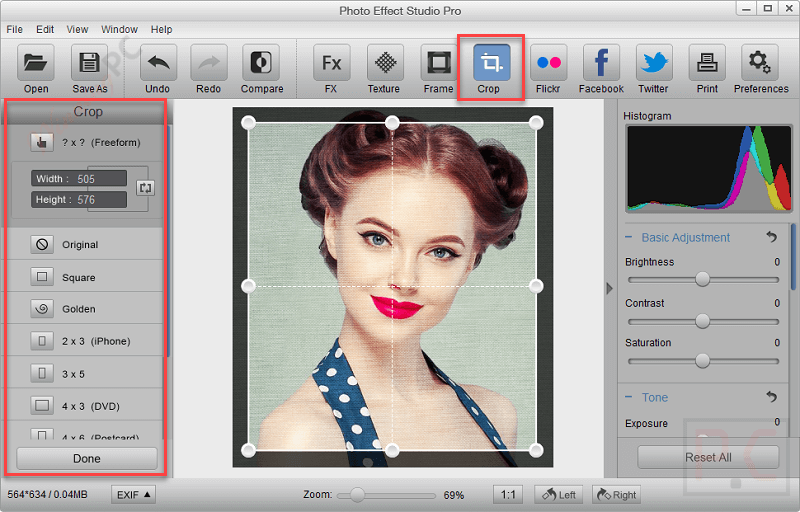The height and width of the screenshot is (512, 800).
Task: Activate the Compare before/after icon
Action: 261,63
